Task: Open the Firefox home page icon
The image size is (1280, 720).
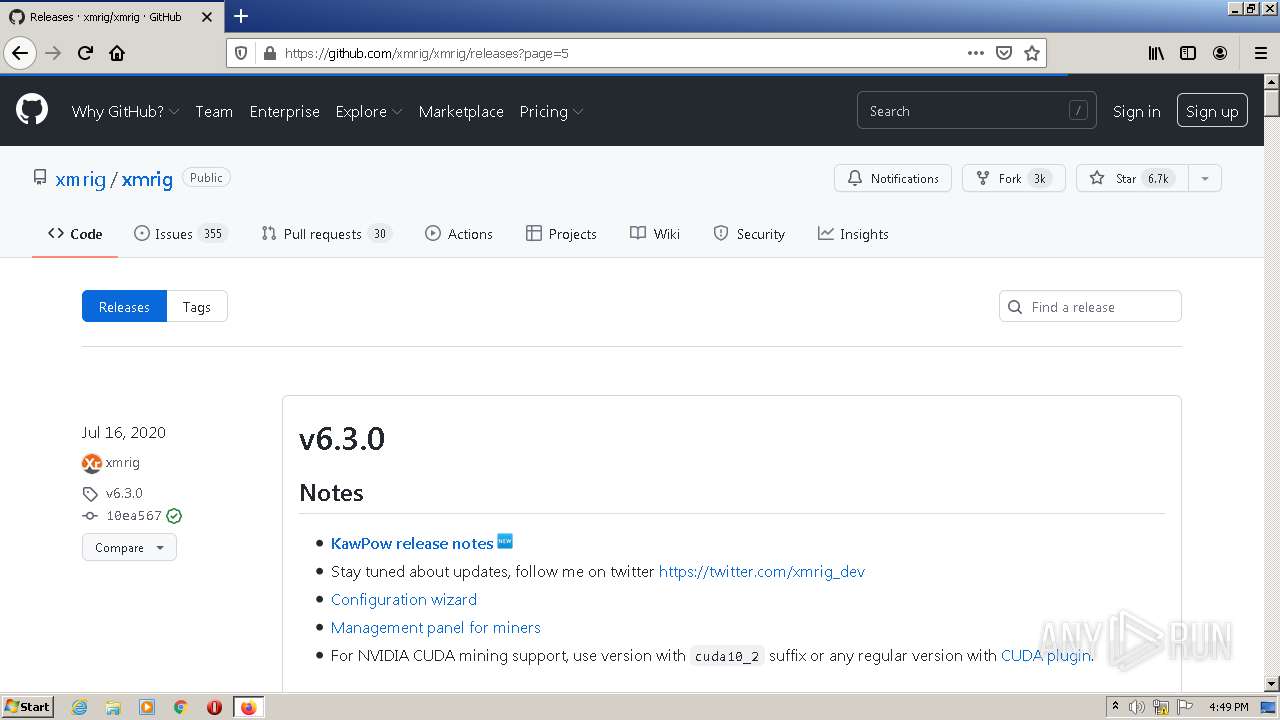Action: pos(117,53)
